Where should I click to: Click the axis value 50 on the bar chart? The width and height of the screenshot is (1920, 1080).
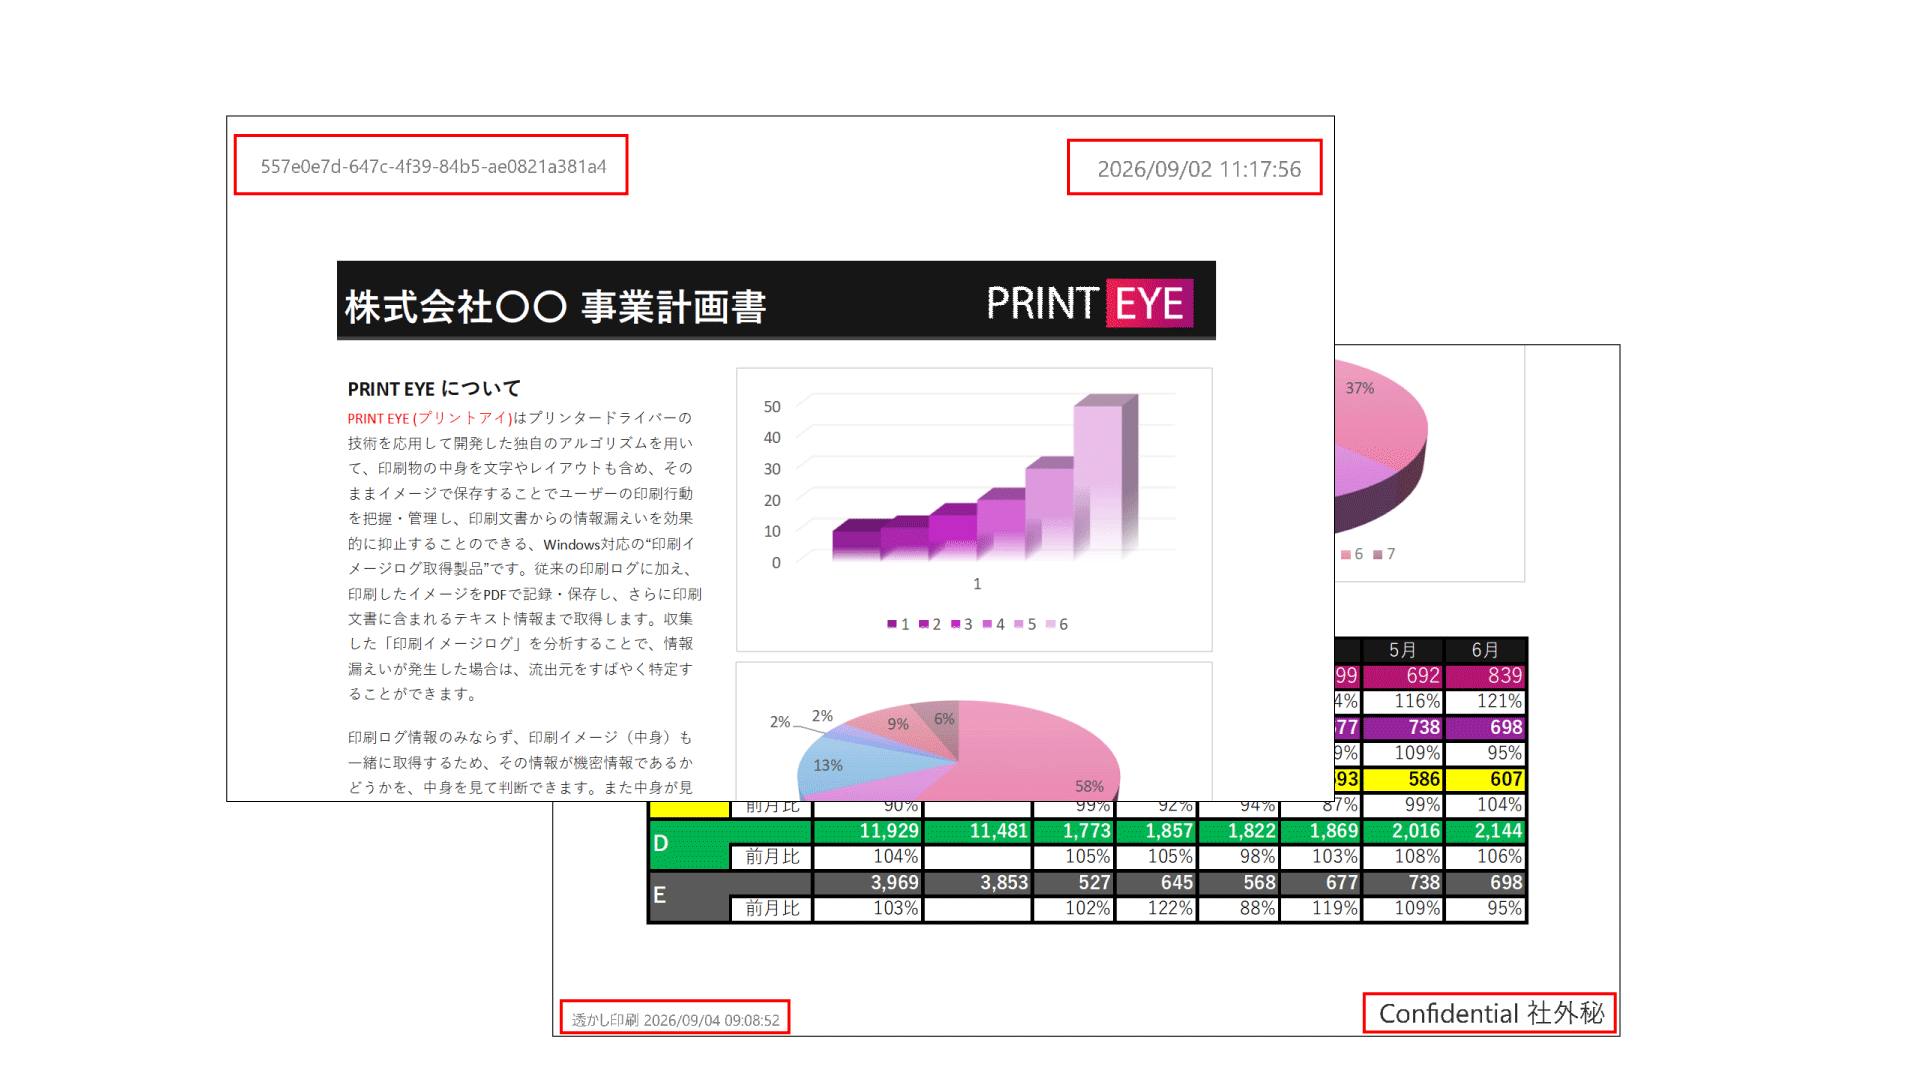[x=772, y=407]
